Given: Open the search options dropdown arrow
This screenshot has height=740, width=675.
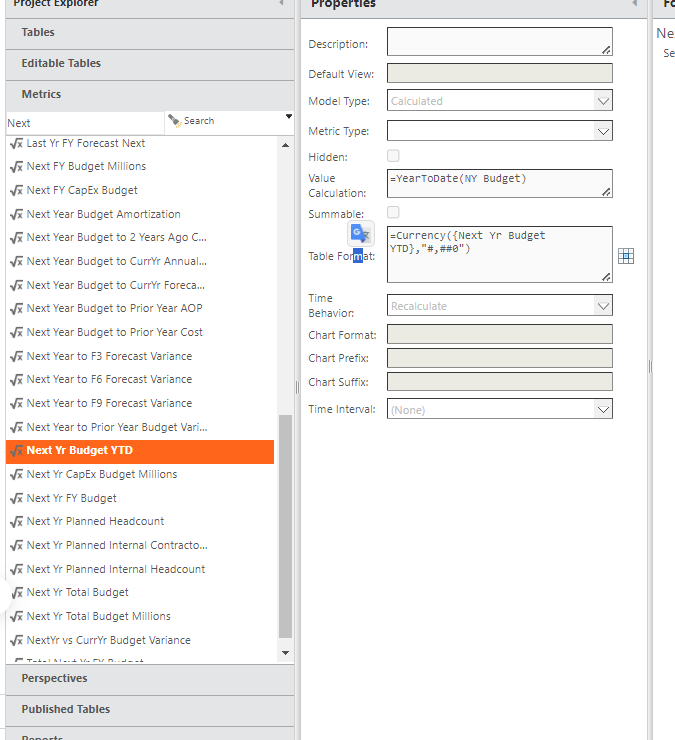Looking at the screenshot, I should [288, 117].
